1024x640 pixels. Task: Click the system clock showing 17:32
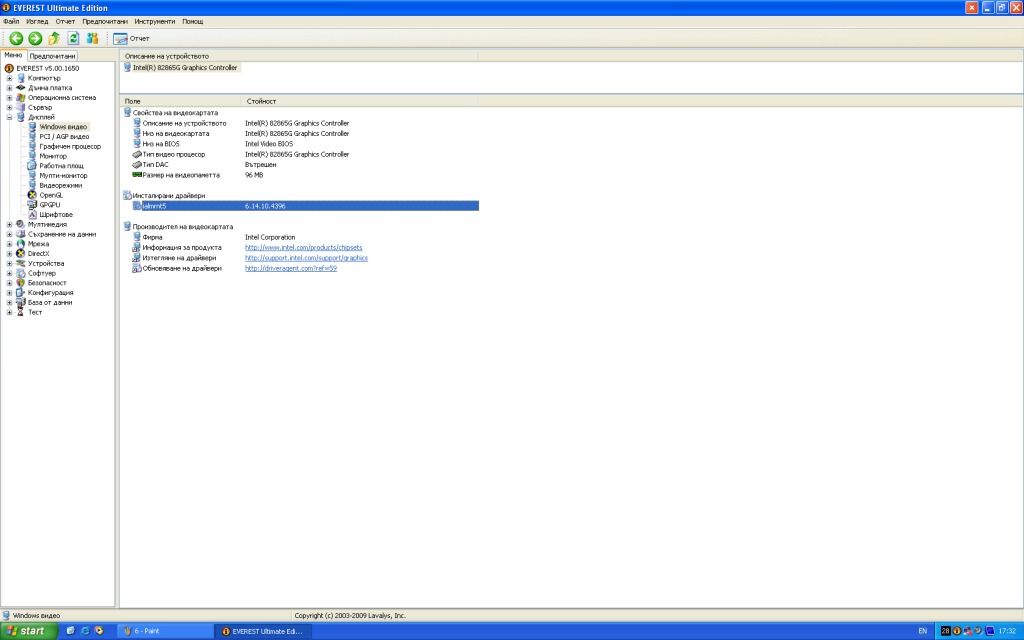pyautogui.click(x=1007, y=632)
